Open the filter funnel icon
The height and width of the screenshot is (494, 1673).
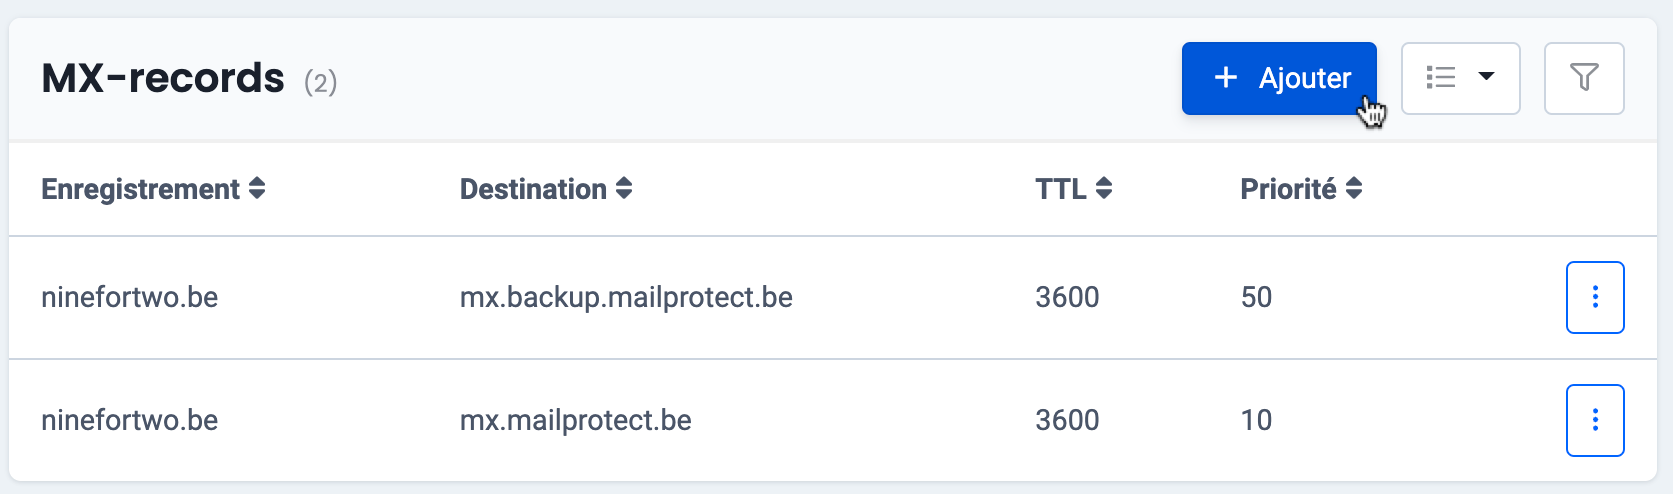[x=1584, y=78]
